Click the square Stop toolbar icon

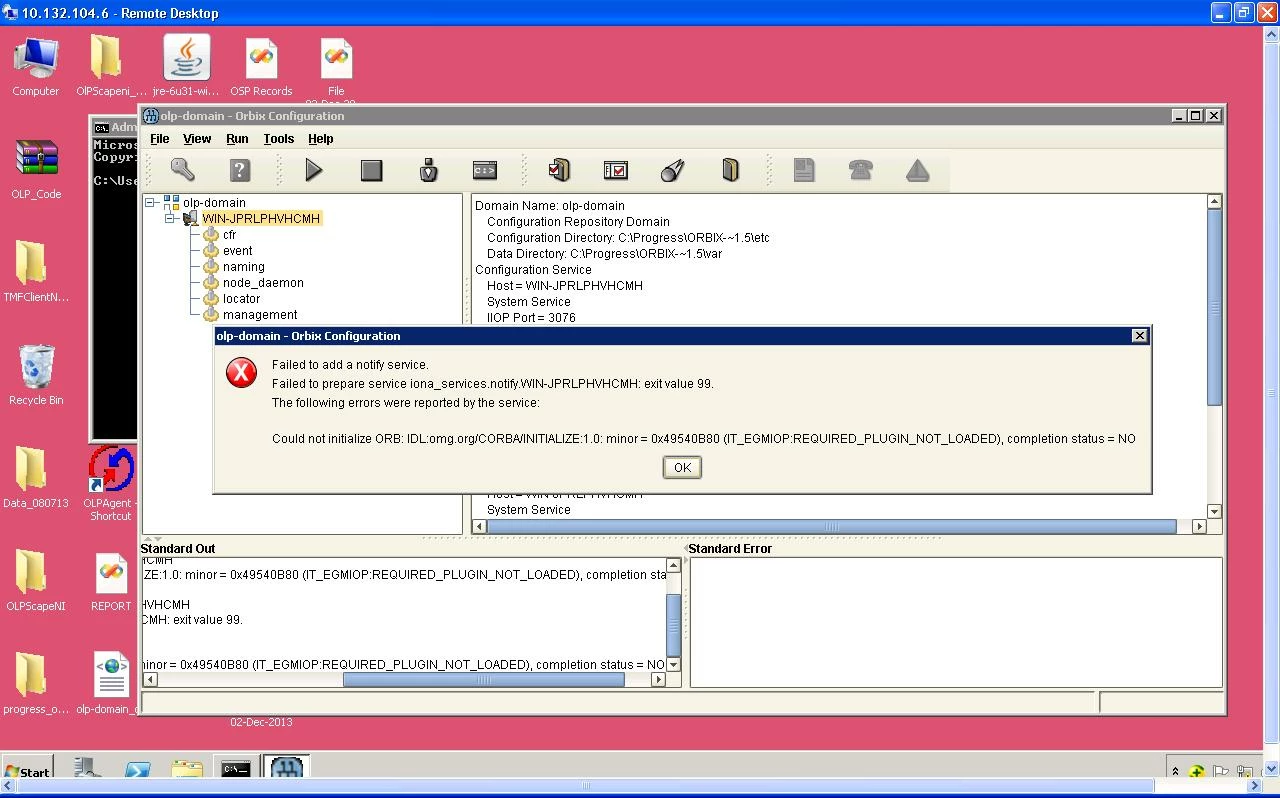(x=372, y=171)
